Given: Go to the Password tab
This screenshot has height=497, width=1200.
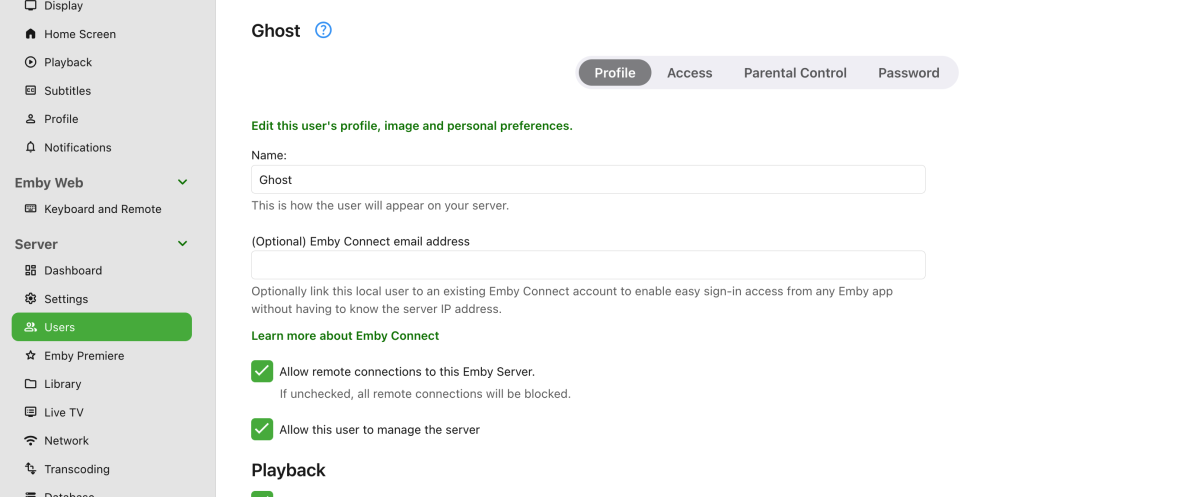Looking at the screenshot, I should click(909, 72).
